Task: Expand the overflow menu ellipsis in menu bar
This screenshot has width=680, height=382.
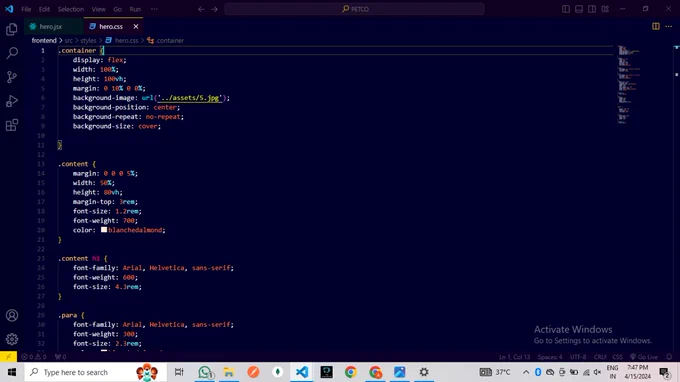Action: pos(154,9)
